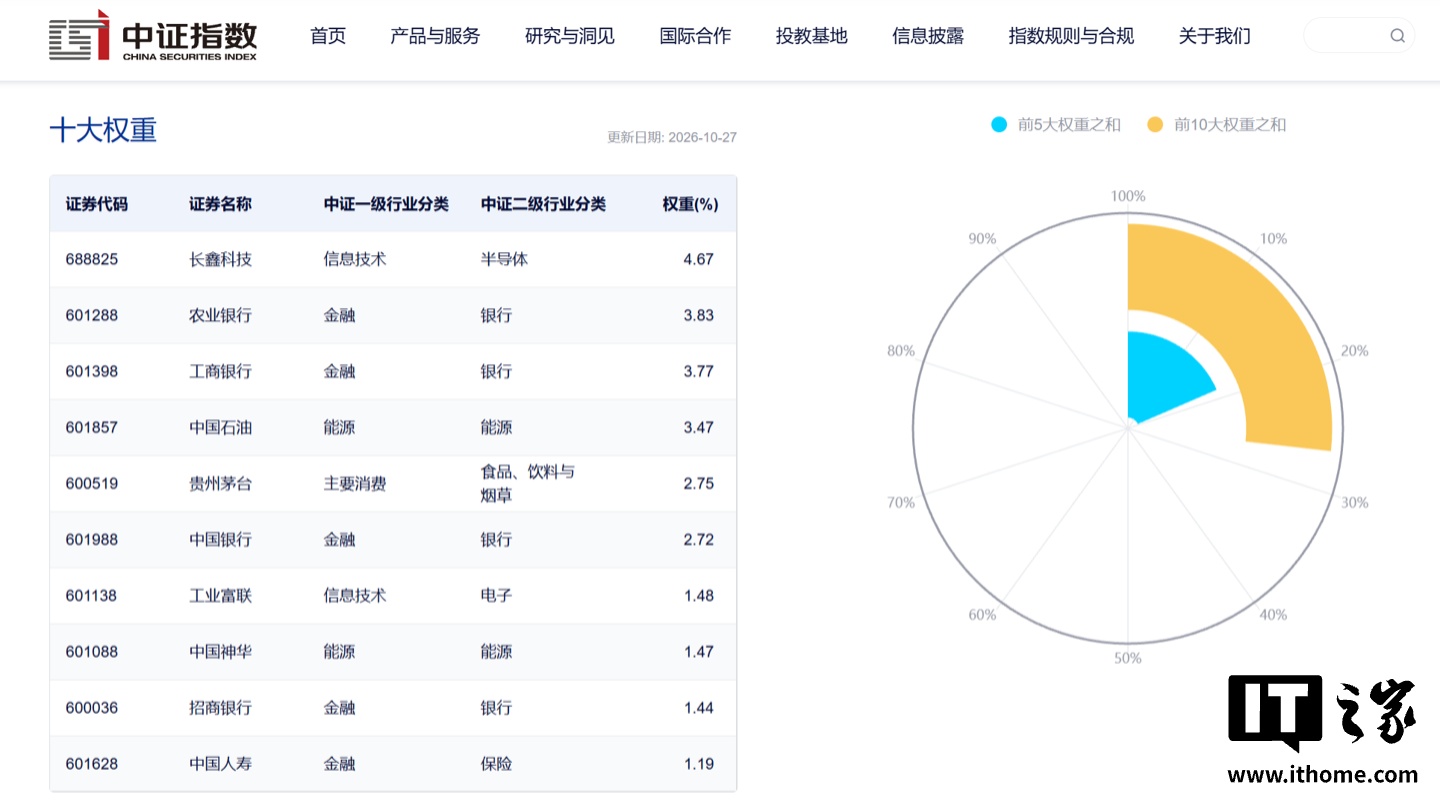This screenshot has height=802, width=1440.
Task: Select the 招商银行 name cell
Action: pyautogui.click(x=220, y=707)
